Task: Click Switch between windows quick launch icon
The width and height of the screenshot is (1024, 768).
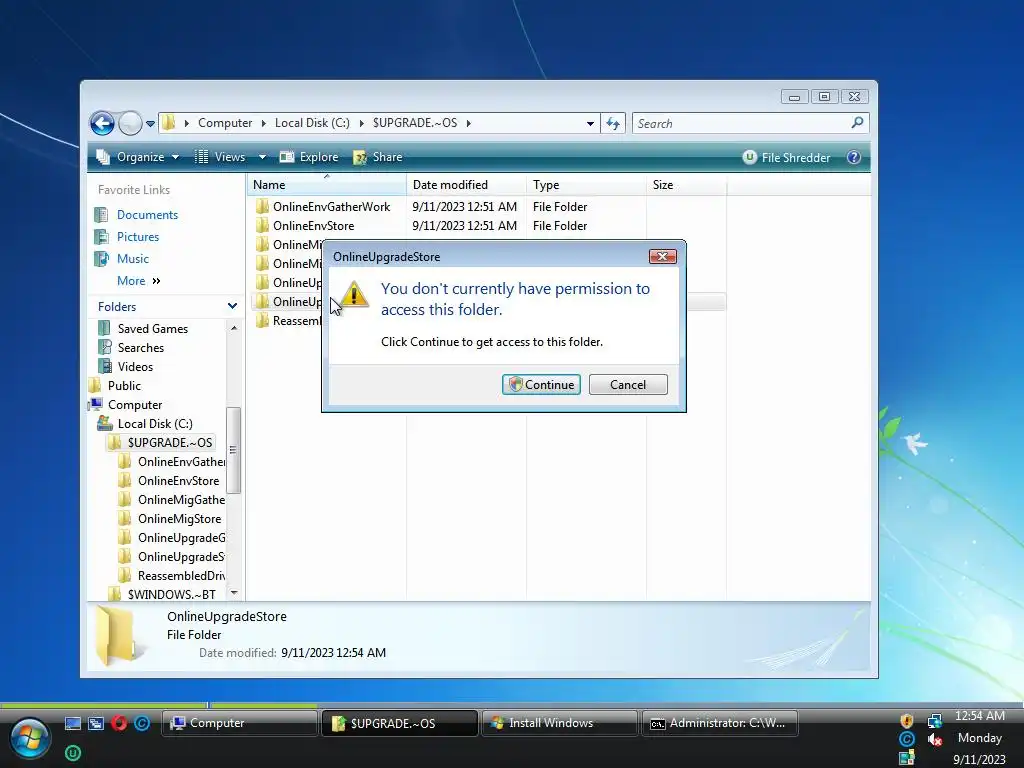Action: point(96,723)
